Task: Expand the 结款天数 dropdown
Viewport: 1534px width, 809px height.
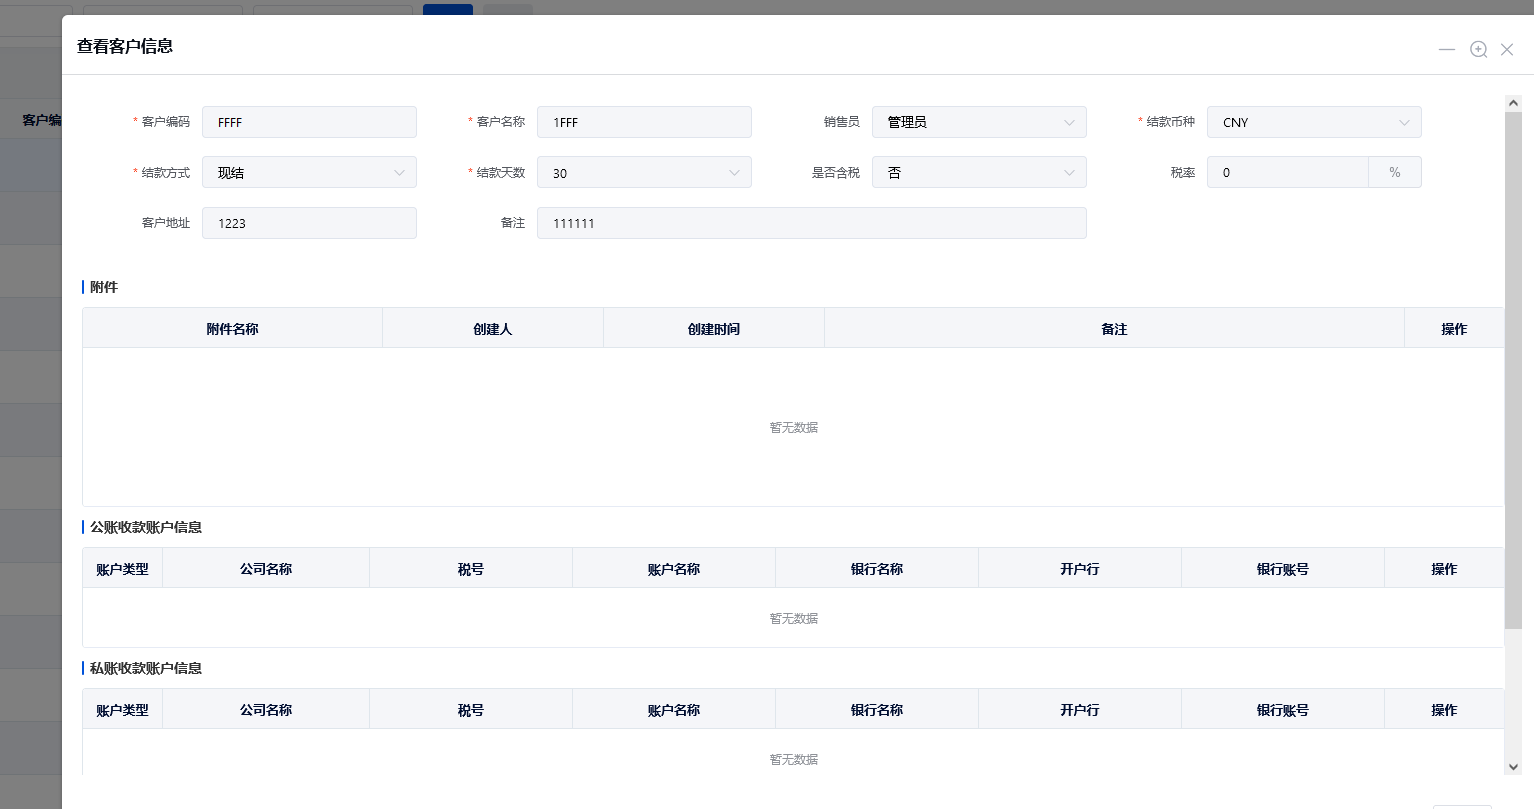Action: tap(644, 173)
